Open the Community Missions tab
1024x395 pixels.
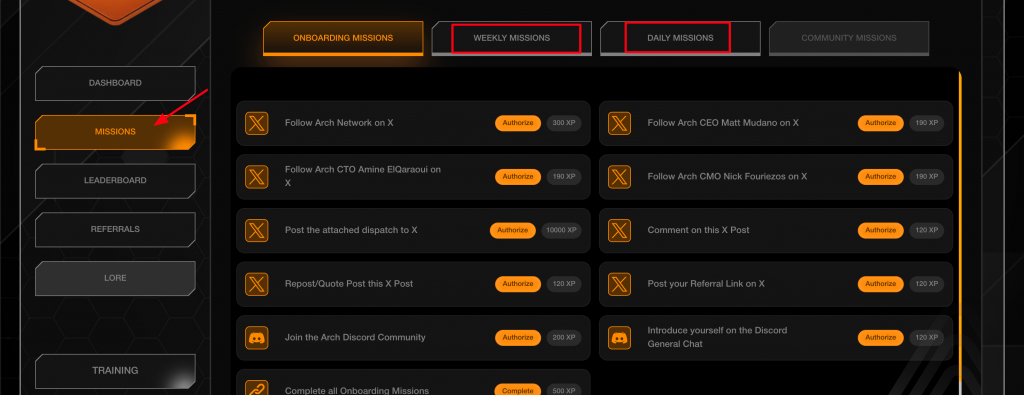pyautogui.click(x=848, y=38)
